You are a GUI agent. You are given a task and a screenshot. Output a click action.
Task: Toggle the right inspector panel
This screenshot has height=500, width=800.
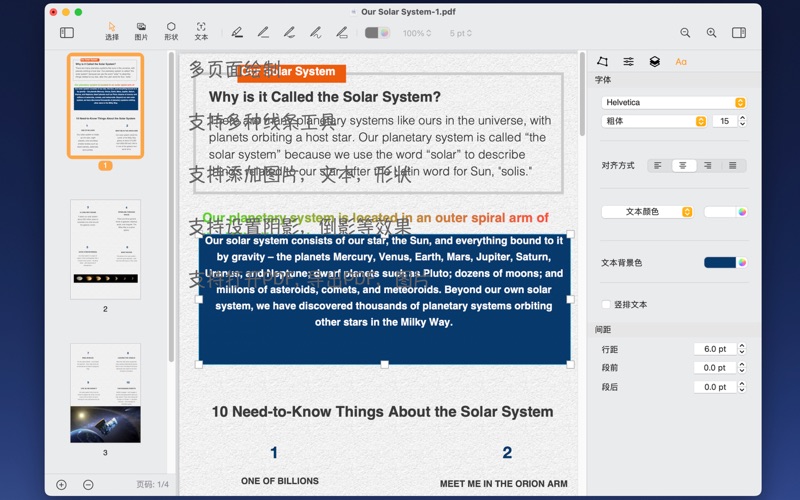[739, 33]
